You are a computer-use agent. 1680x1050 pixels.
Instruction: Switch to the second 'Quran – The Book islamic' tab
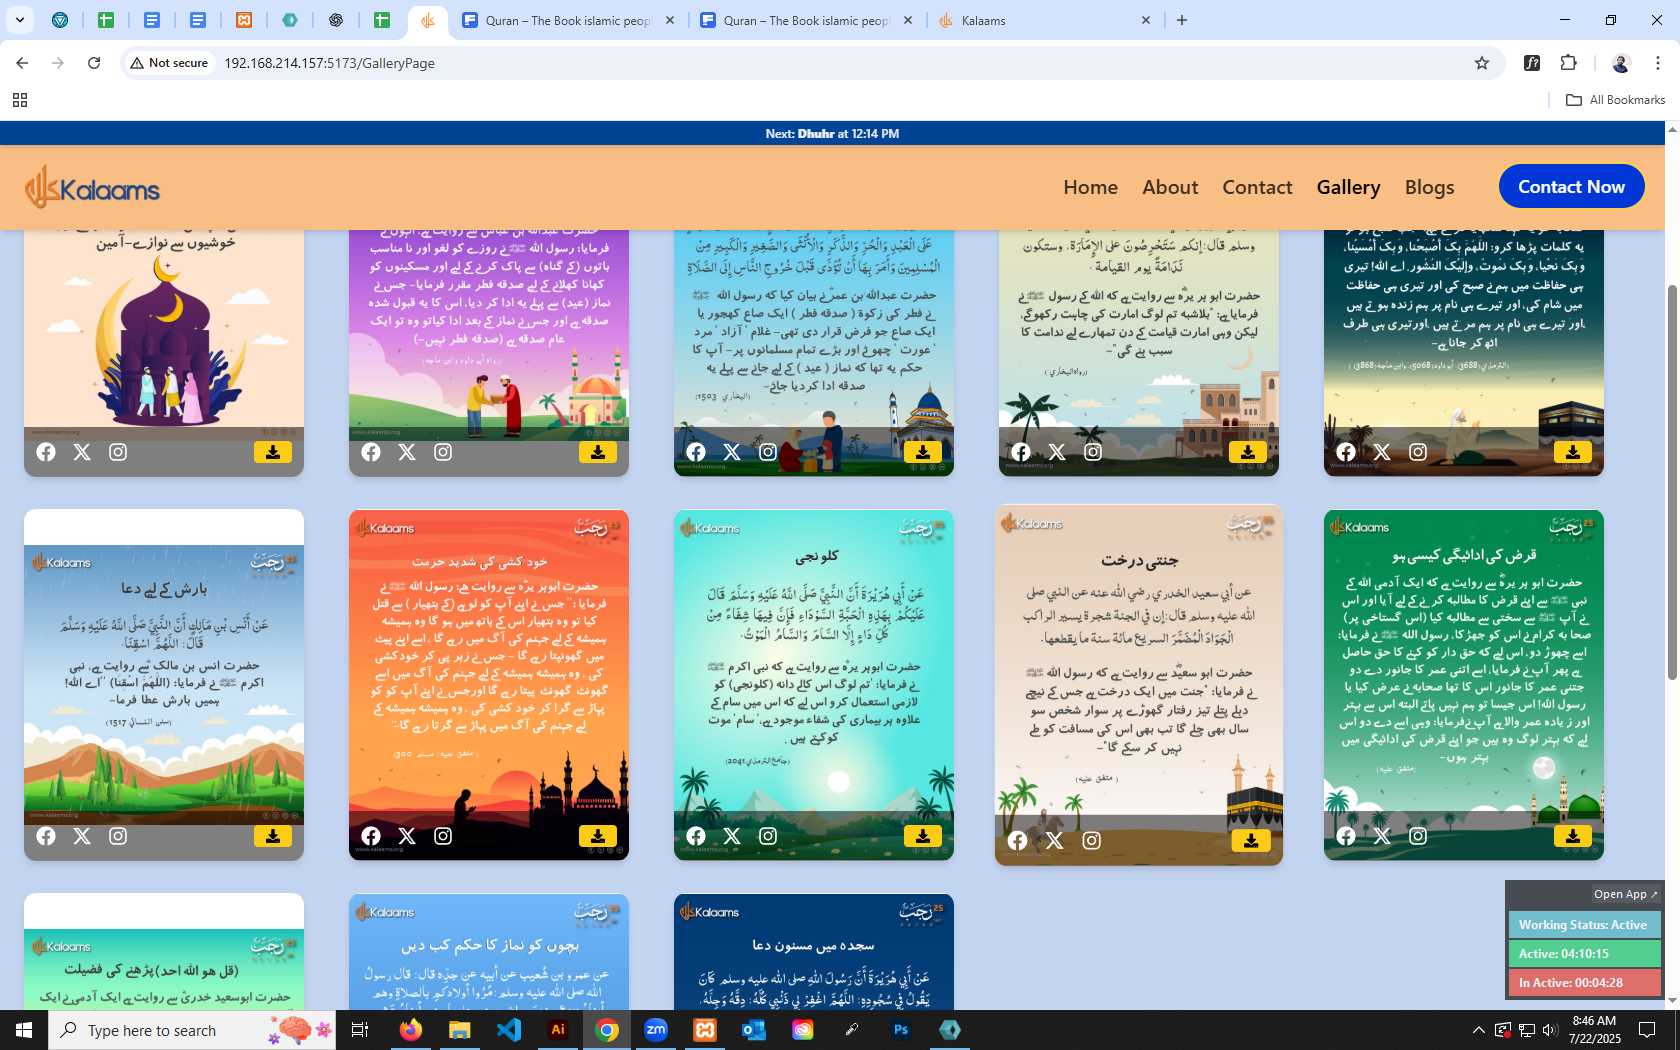pos(806,20)
